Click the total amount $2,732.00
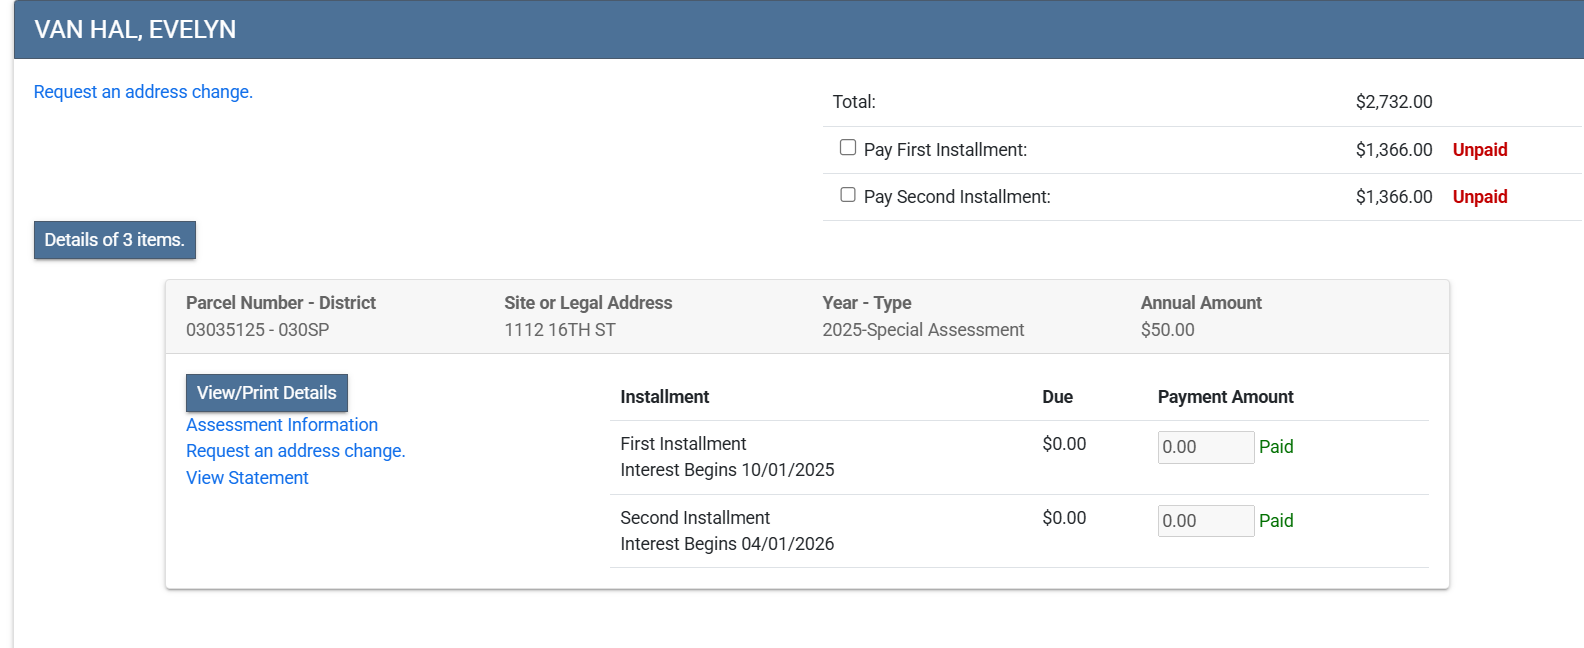This screenshot has height=648, width=1584. tap(1393, 102)
